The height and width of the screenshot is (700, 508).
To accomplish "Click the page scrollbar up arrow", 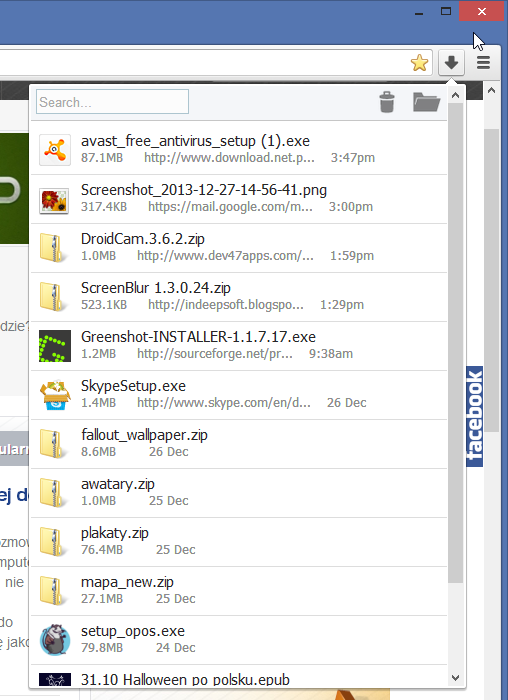I will click(x=491, y=91).
